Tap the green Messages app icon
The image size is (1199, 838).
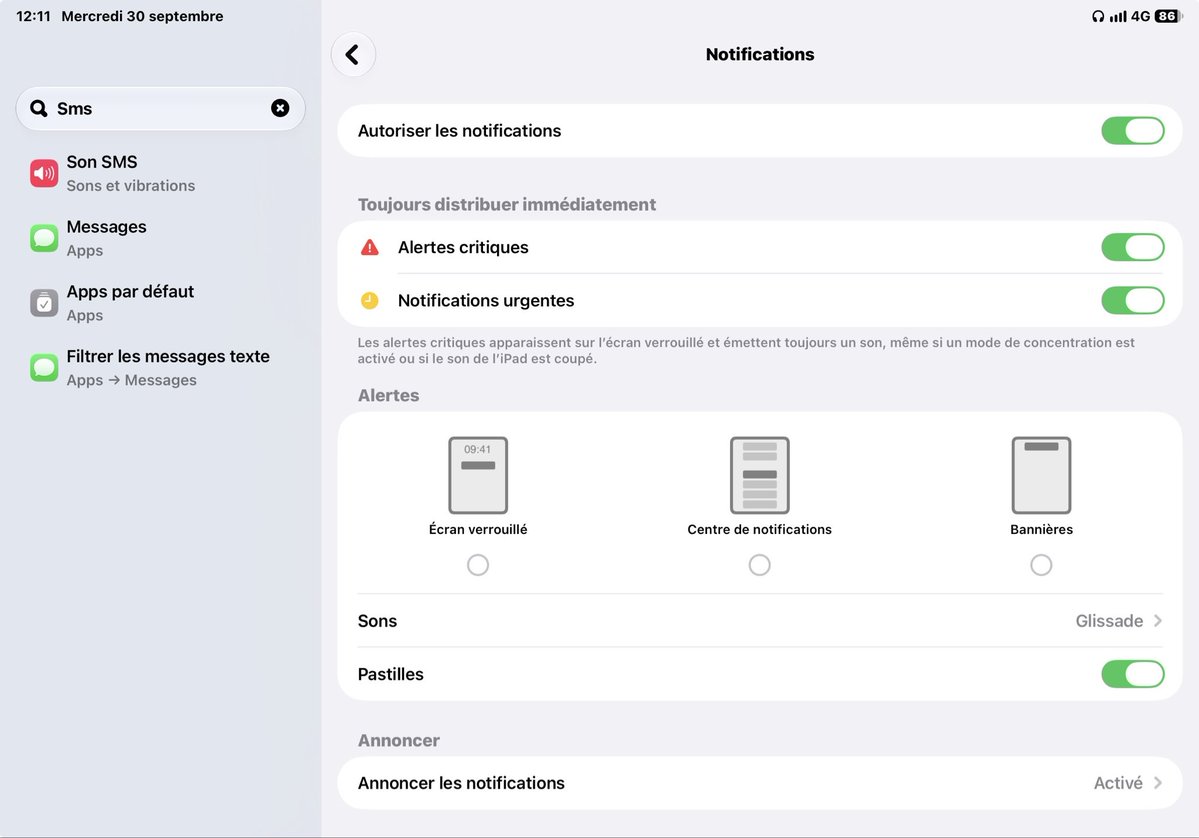44,239
